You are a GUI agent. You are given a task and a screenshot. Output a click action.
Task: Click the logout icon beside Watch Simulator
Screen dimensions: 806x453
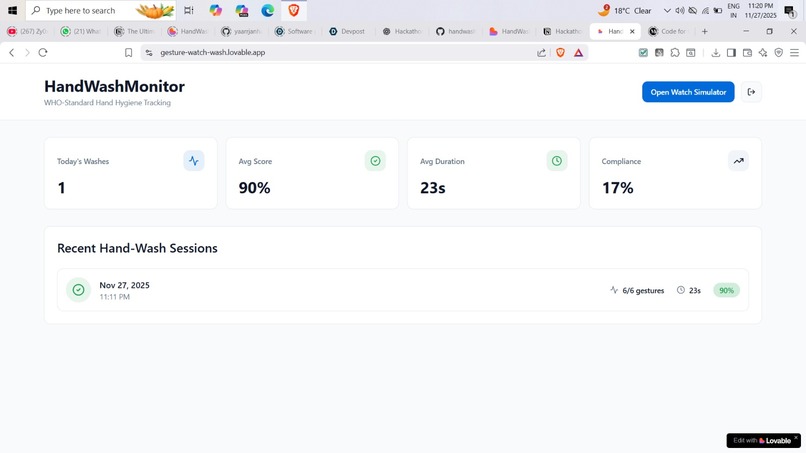click(x=751, y=92)
